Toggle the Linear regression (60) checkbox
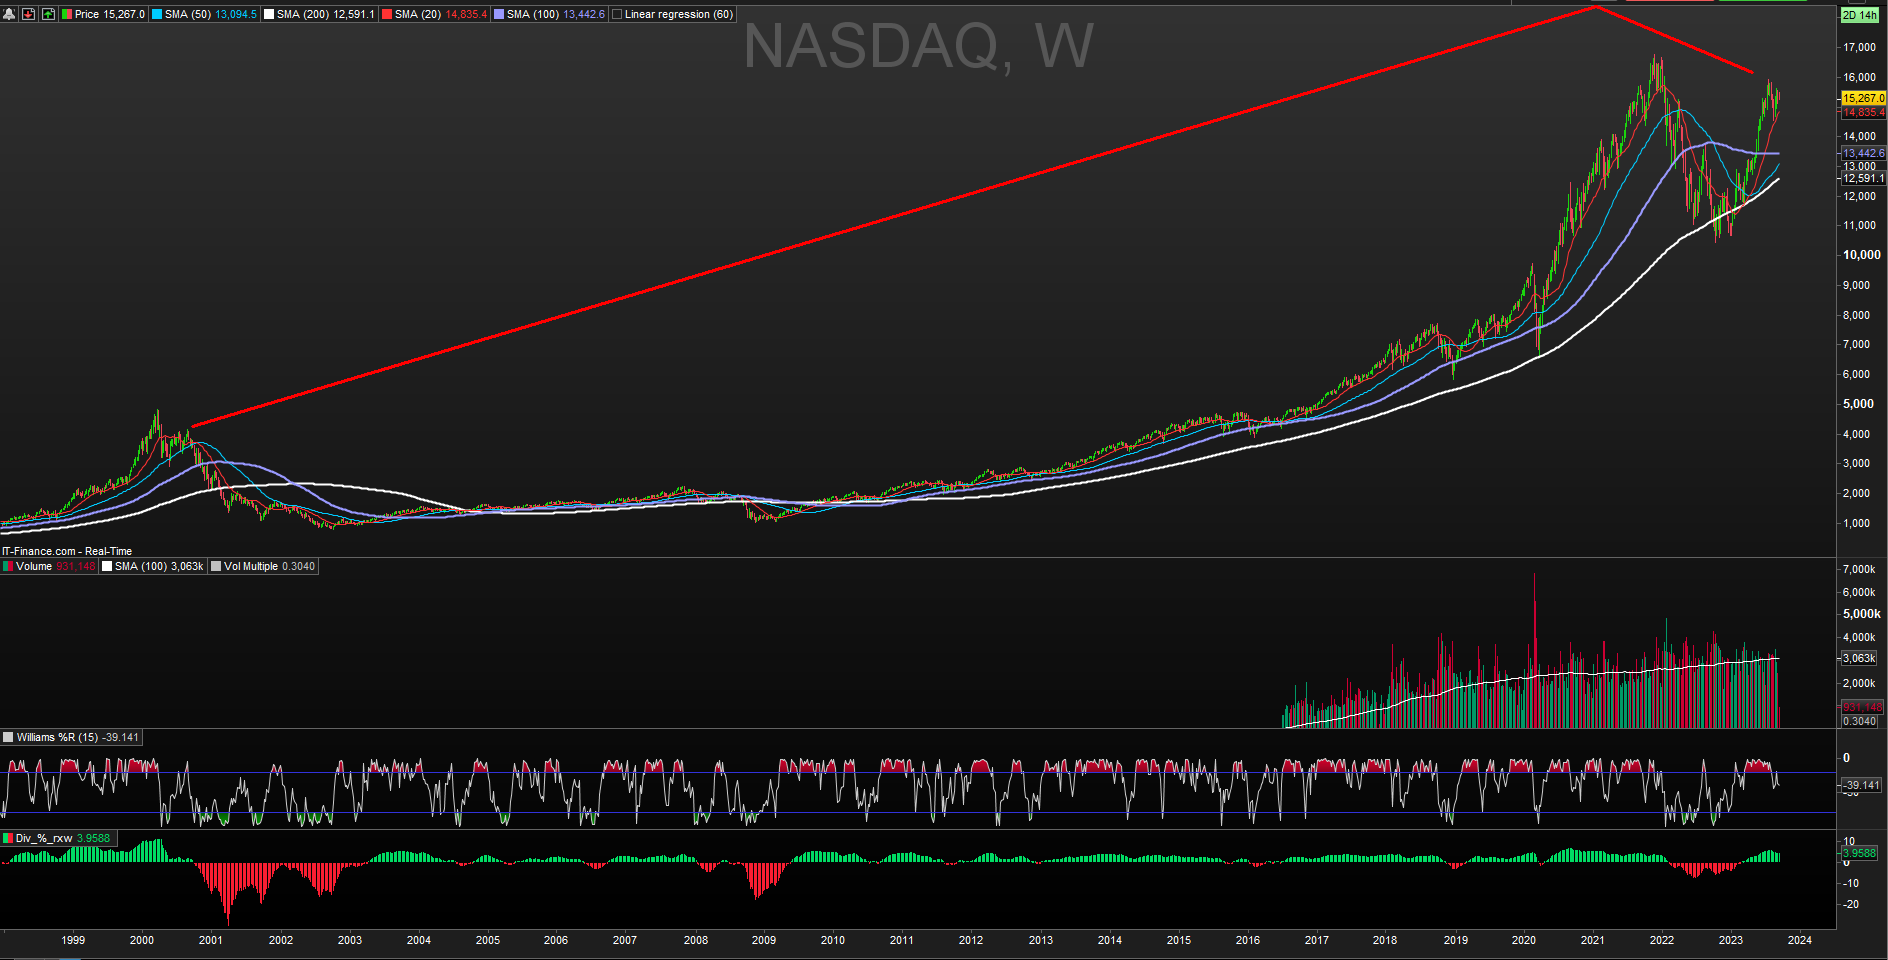Viewport: 1888px width, 960px height. tap(617, 15)
